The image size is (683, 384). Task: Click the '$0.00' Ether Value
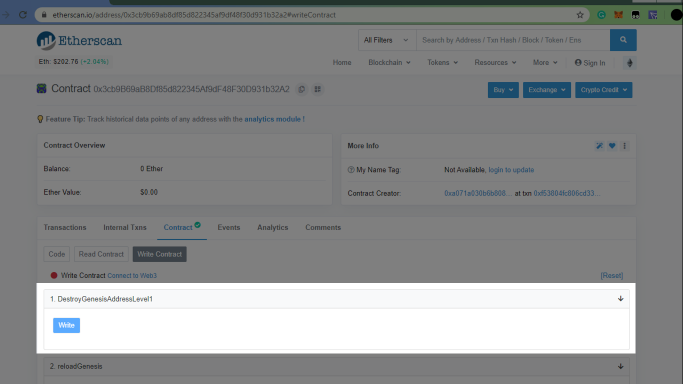149,192
